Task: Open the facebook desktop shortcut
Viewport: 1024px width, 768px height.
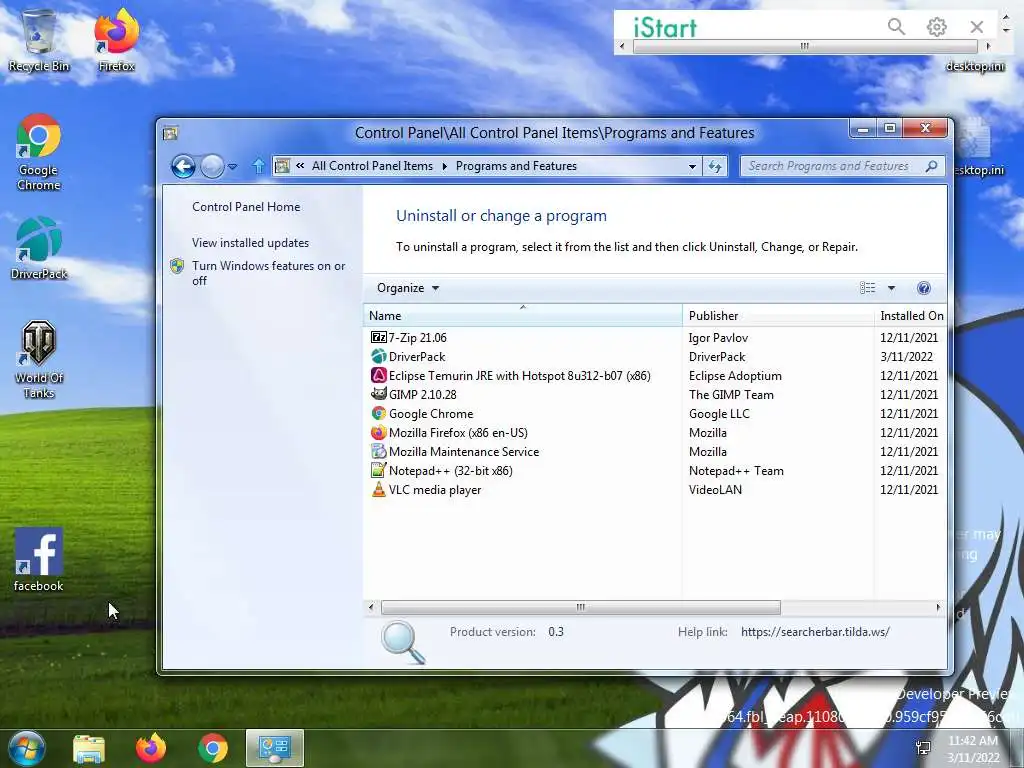Action: point(39,560)
